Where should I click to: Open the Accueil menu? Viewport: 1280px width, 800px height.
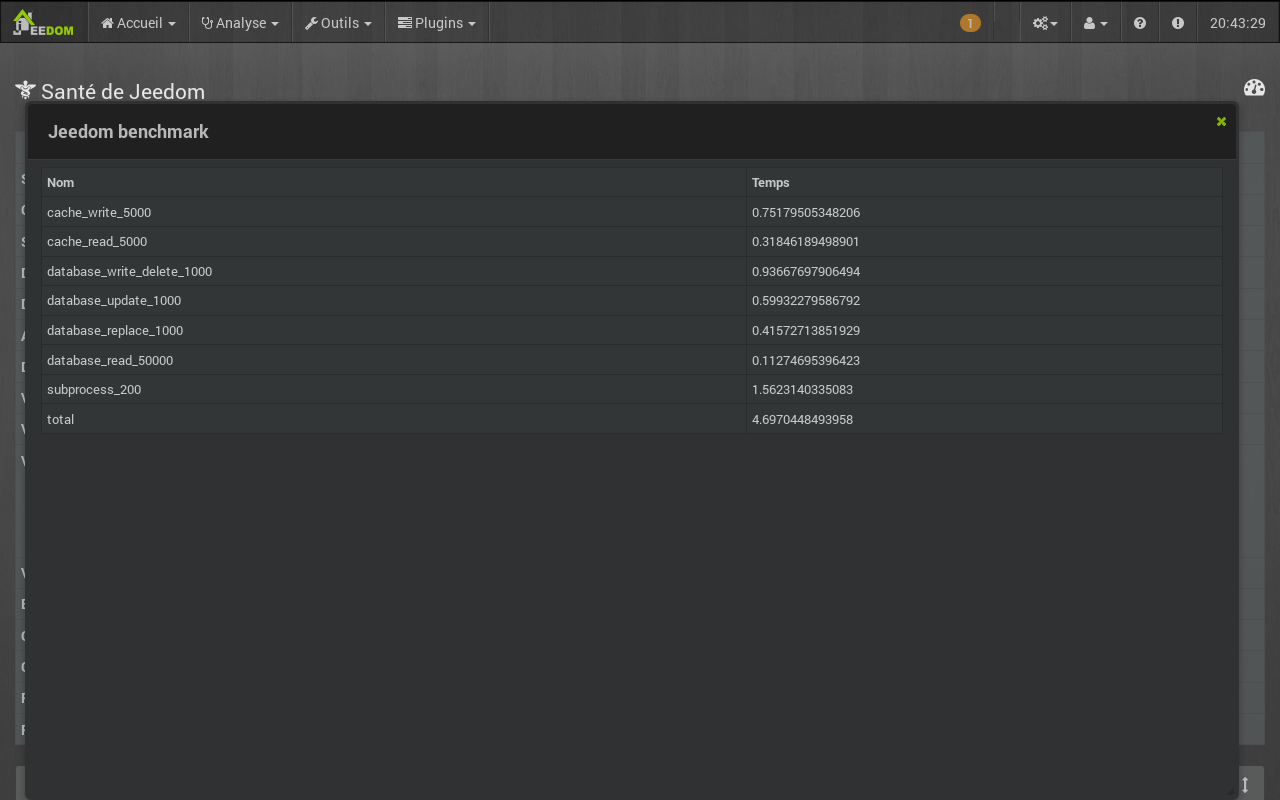pos(138,22)
